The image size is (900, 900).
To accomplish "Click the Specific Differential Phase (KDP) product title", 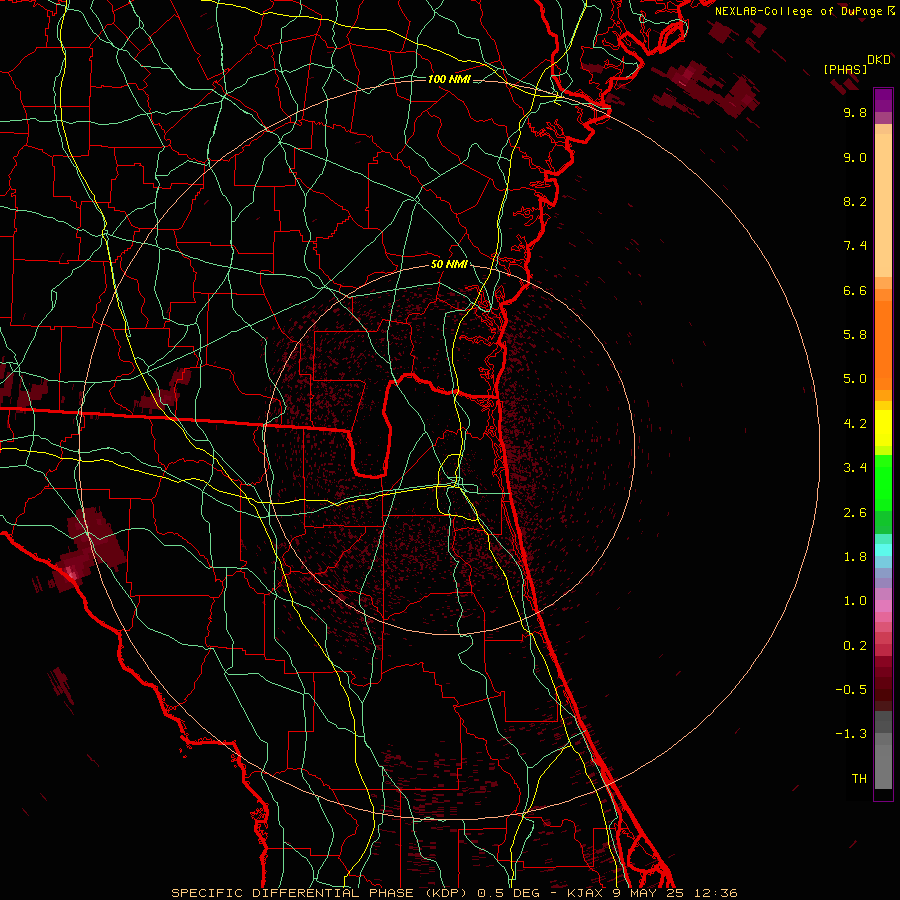I will (x=319, y=893).
